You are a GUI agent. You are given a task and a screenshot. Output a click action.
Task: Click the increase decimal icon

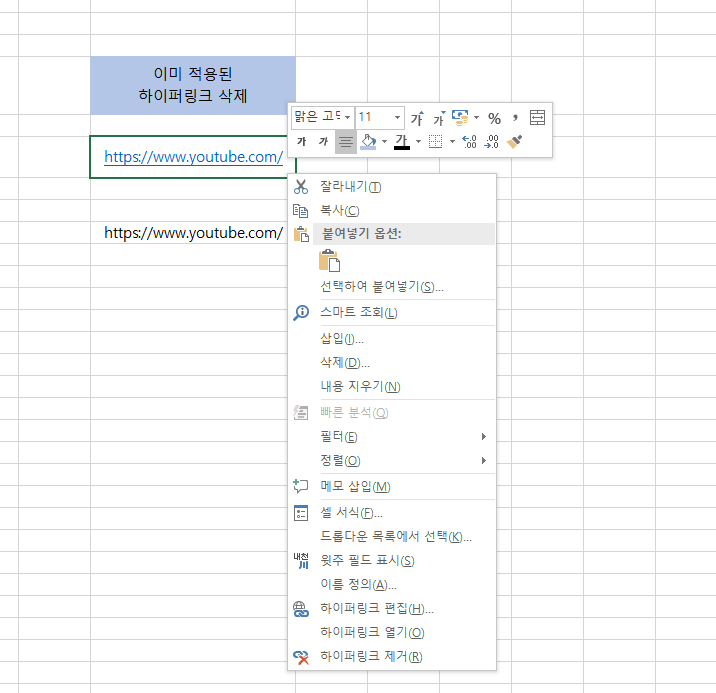[x=469, y=142]
